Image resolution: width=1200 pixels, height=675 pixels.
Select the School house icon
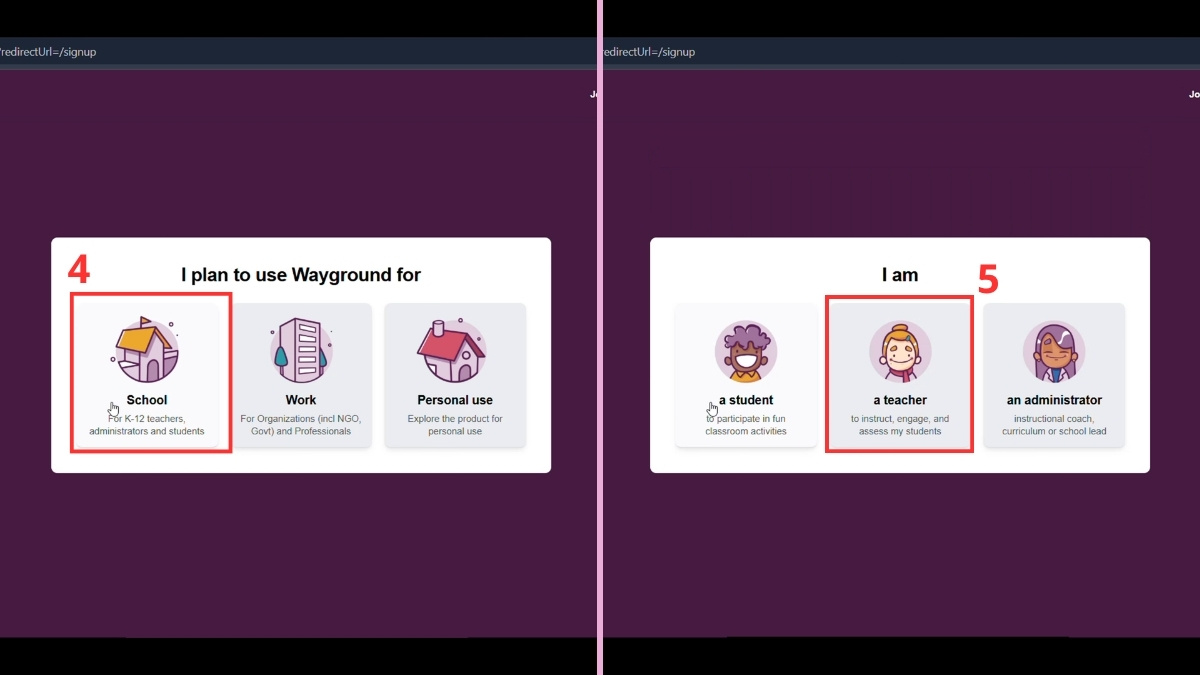tap(147, 350)
